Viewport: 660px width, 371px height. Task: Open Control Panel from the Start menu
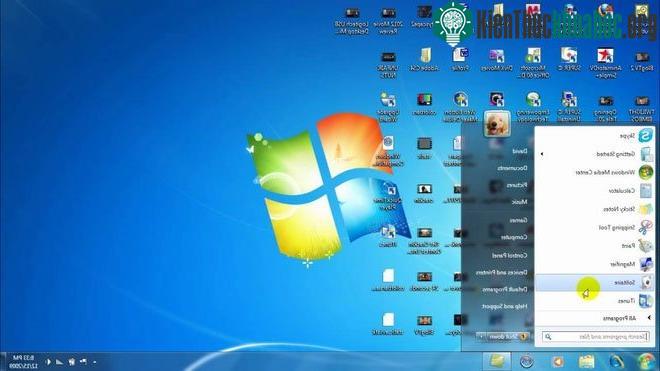pos(510,256)
